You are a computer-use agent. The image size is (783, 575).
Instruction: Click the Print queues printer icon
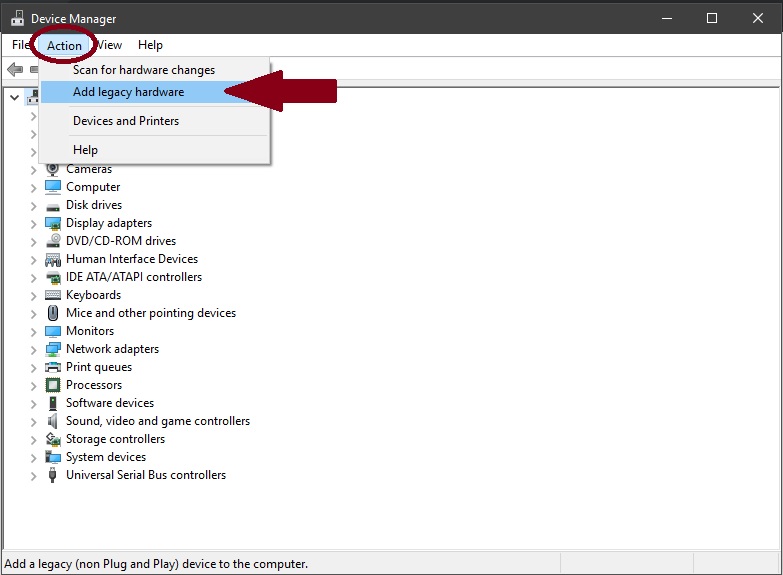point(52,367)
